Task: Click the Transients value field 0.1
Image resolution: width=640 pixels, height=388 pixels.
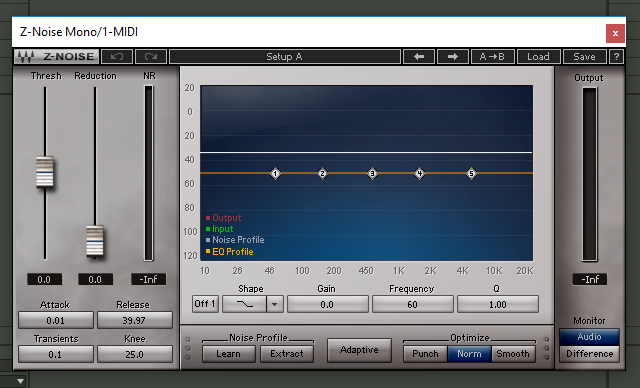Action: tap(56, 354)
